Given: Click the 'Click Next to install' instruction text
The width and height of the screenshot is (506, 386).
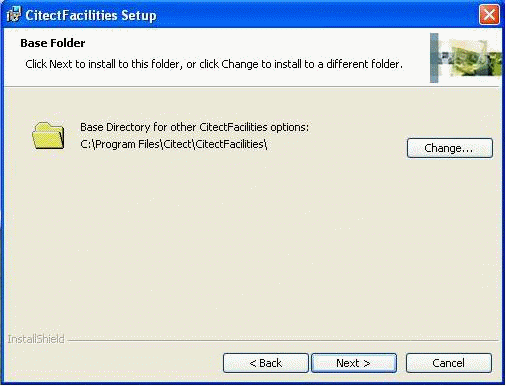Looking at the screenshot, I should (x=214, y=64).
